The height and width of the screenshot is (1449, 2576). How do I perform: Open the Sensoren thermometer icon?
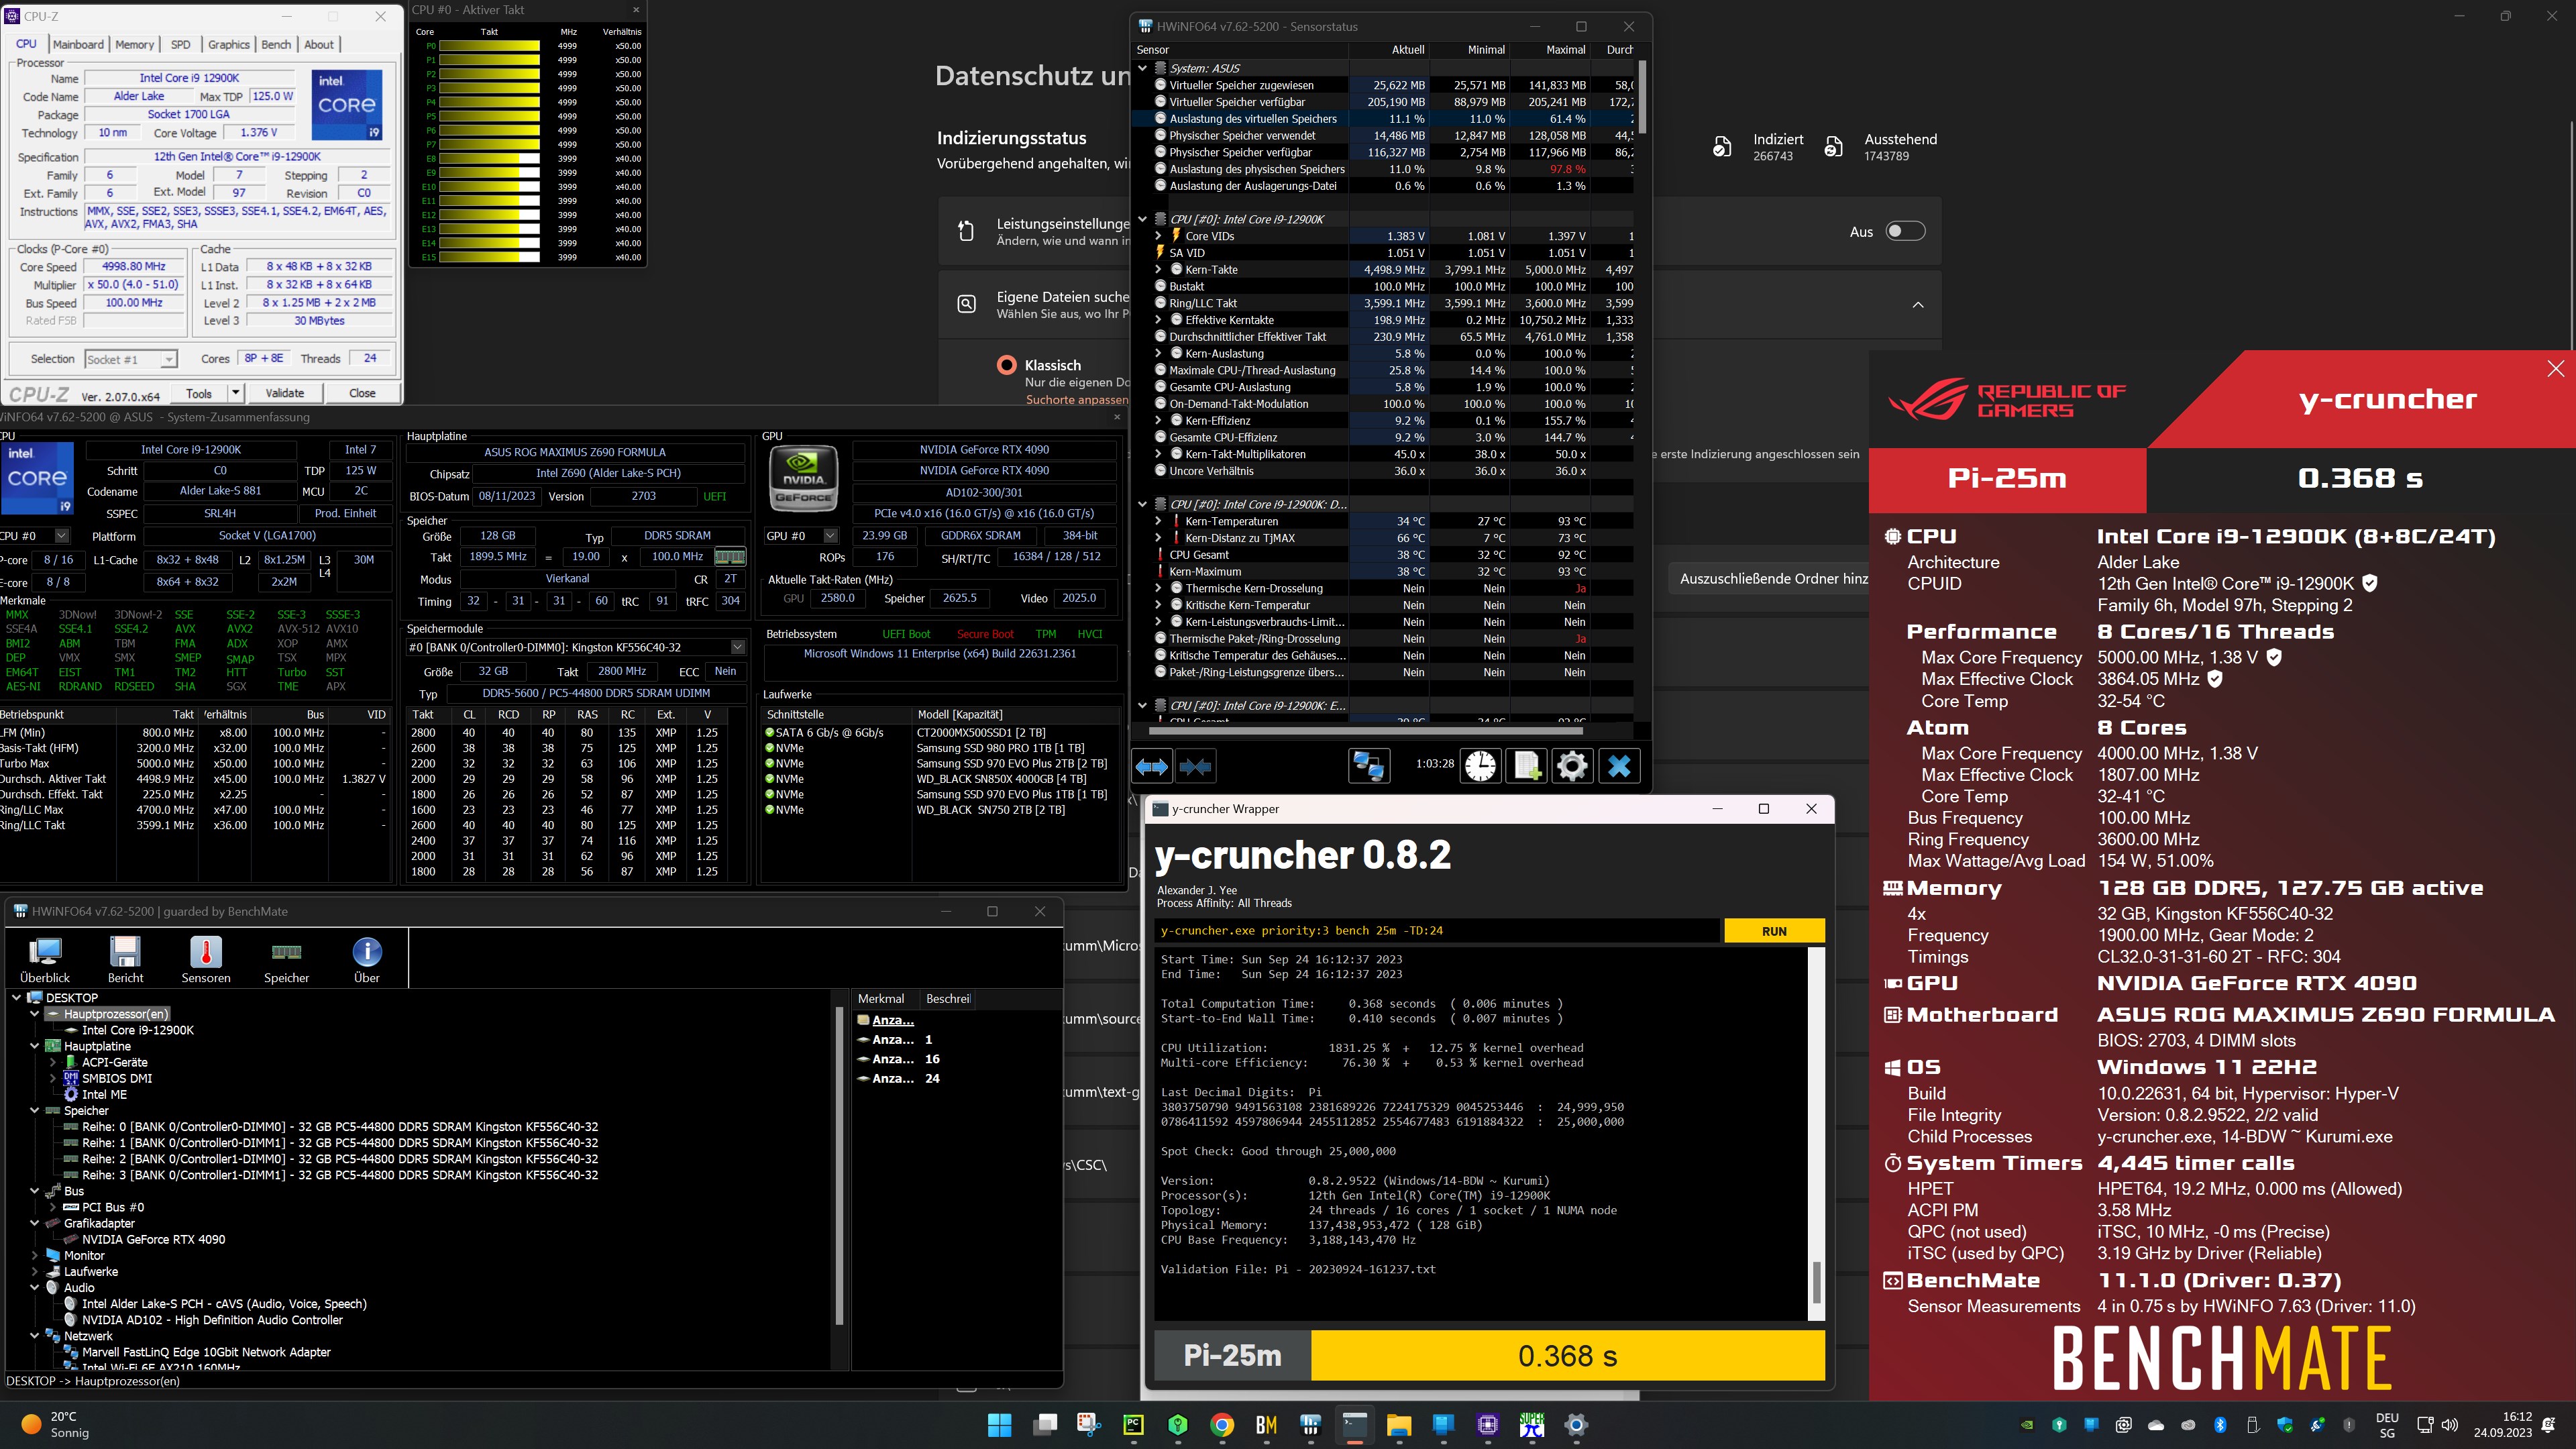(206, 960)
